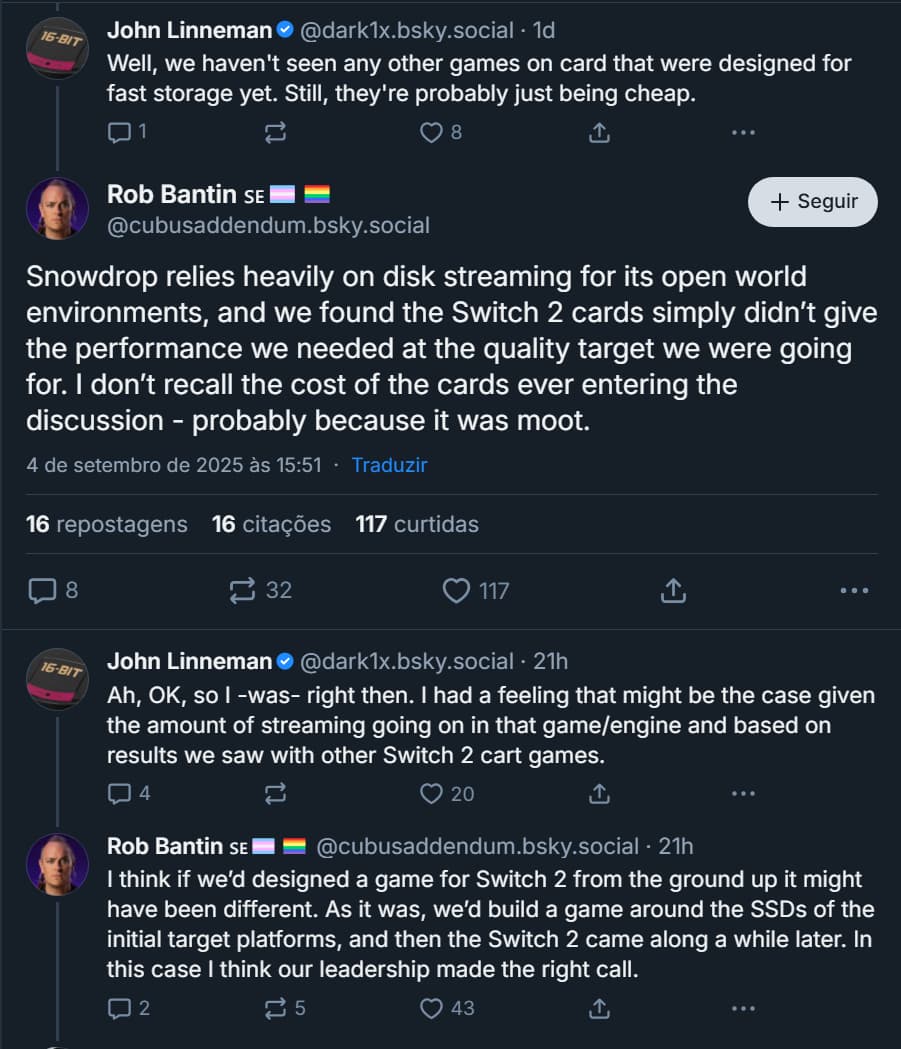This screenshot has width=901, height=1049.
Task: Reply to John Linneman's top post
Action: click(118, 132)
